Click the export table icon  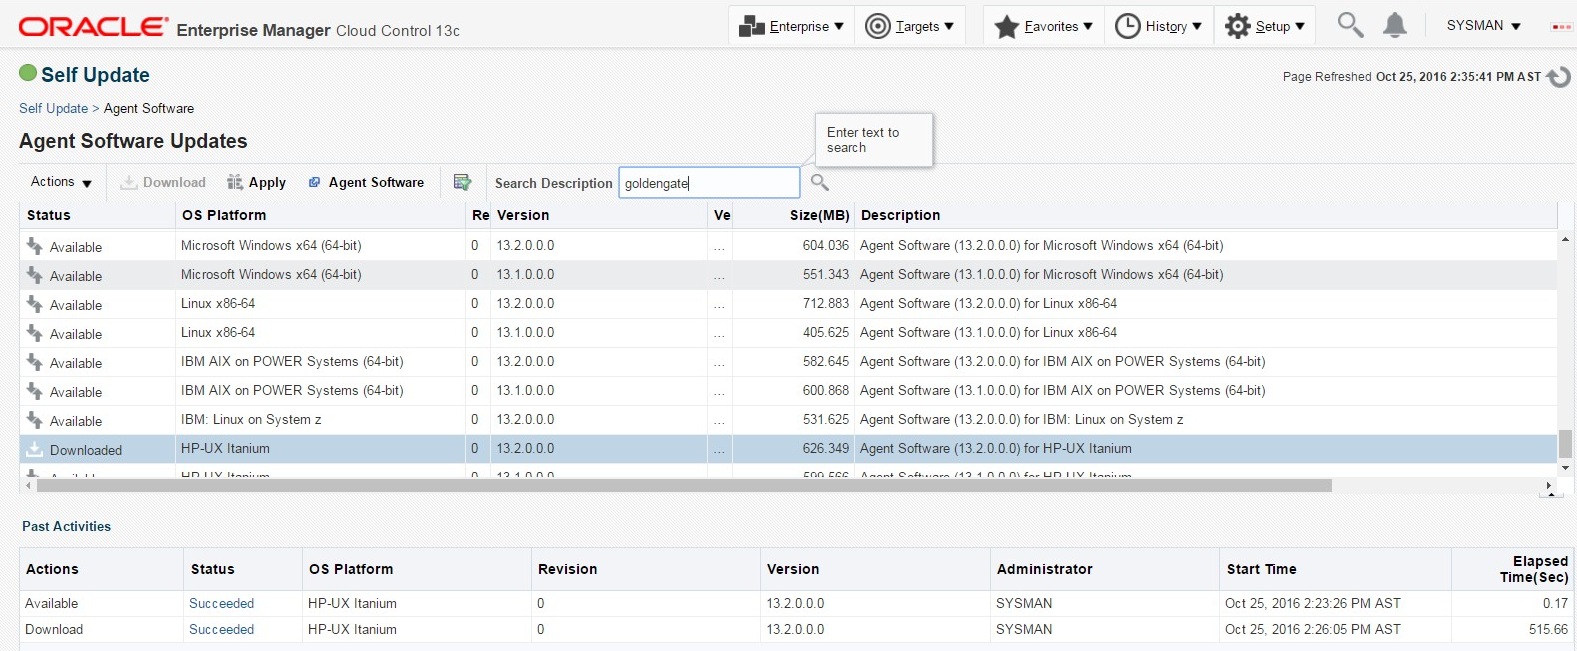click(462, 182)
